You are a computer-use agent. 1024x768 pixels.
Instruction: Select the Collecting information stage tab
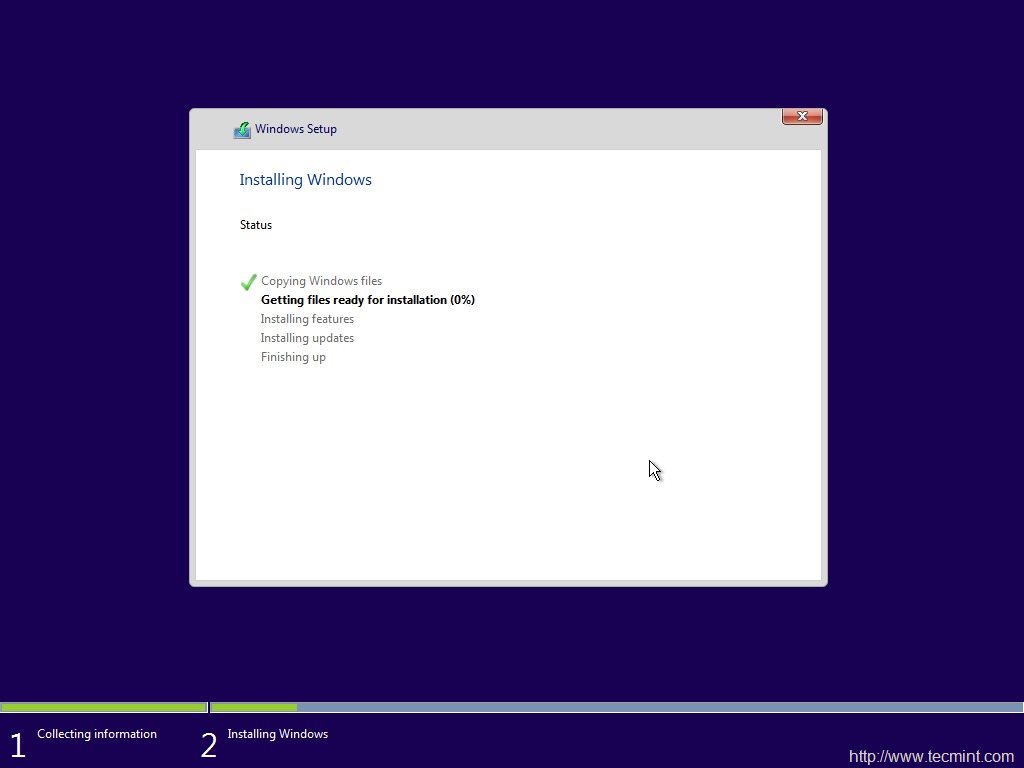96,734
